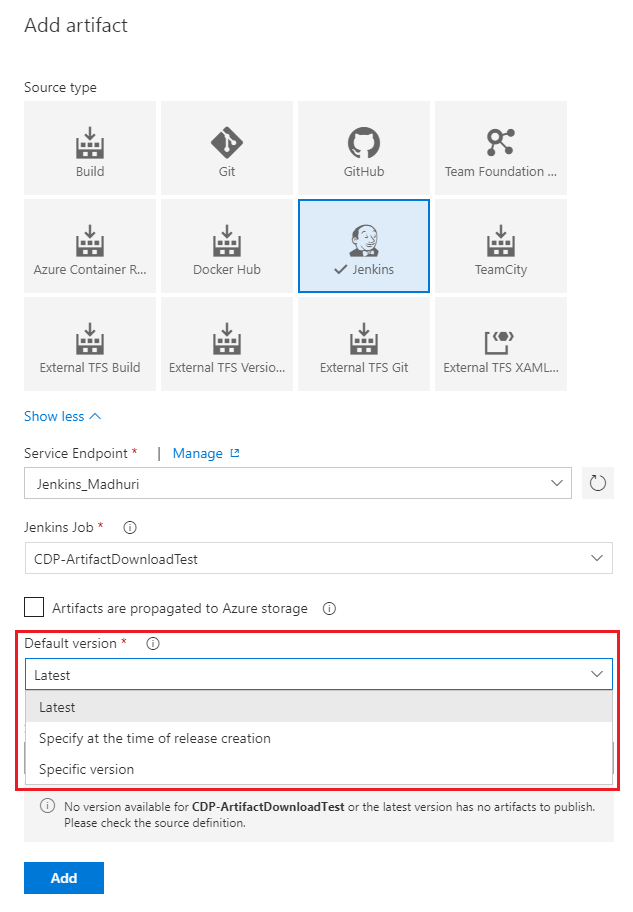Deselect the External TFS Build option
The image size is (633, 912).
click(89, 343)
